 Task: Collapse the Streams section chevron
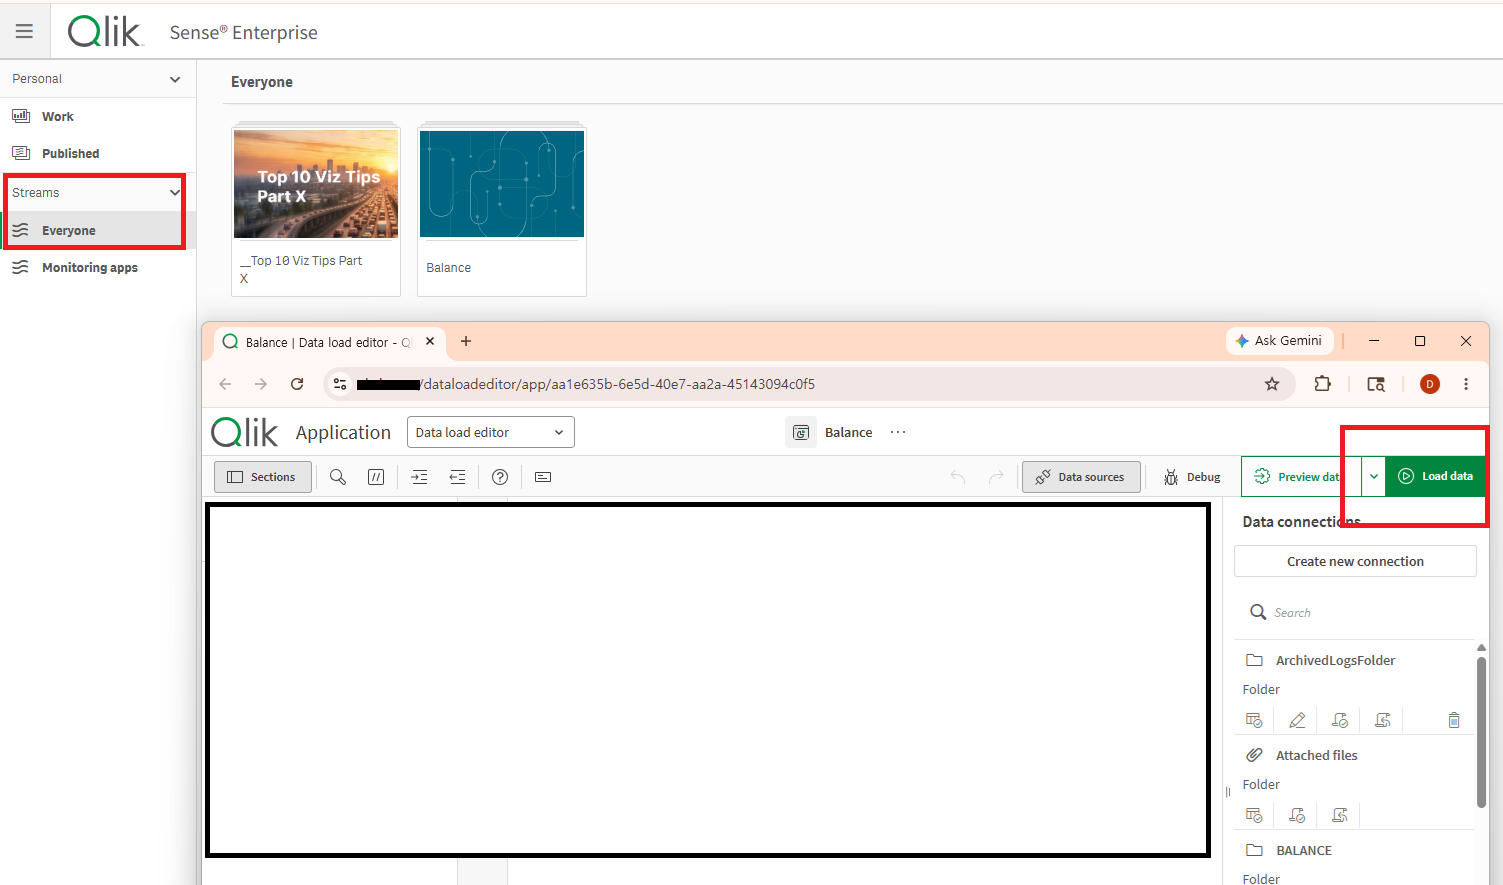[x=175, y=192]
